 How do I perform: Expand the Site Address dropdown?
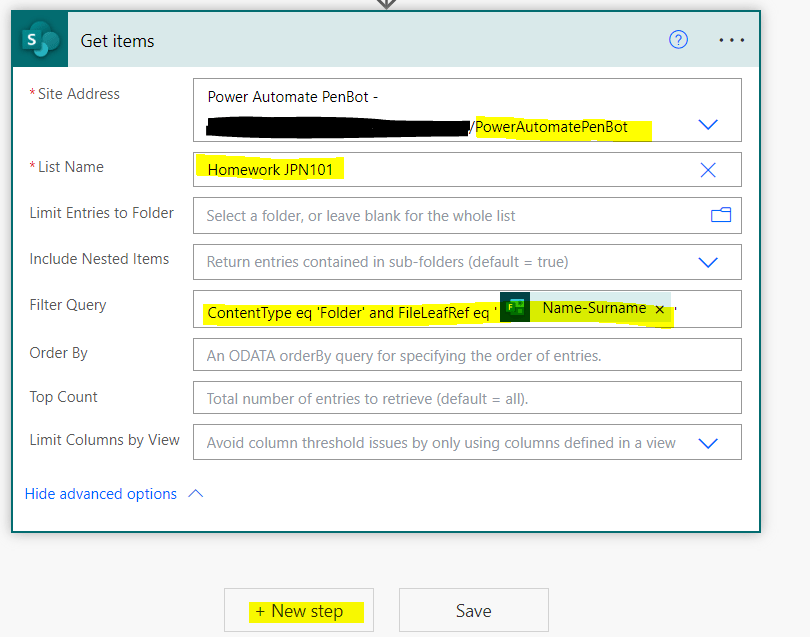coord(708,125)
